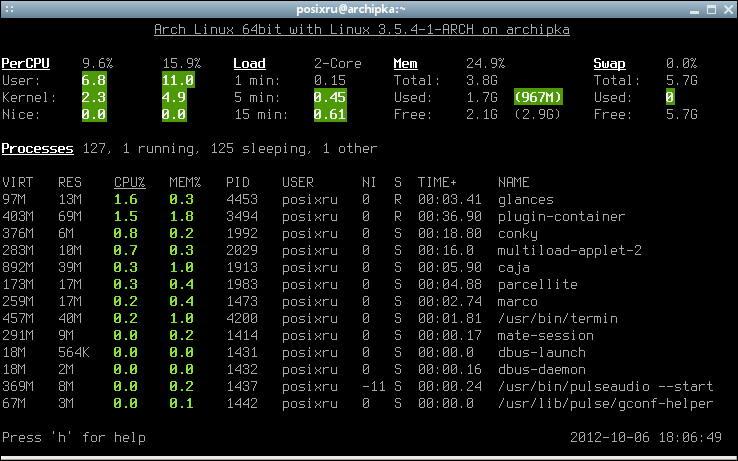Minimize the posixru@archipka terminal window
The image size is (738, 461).
(694, 10)
